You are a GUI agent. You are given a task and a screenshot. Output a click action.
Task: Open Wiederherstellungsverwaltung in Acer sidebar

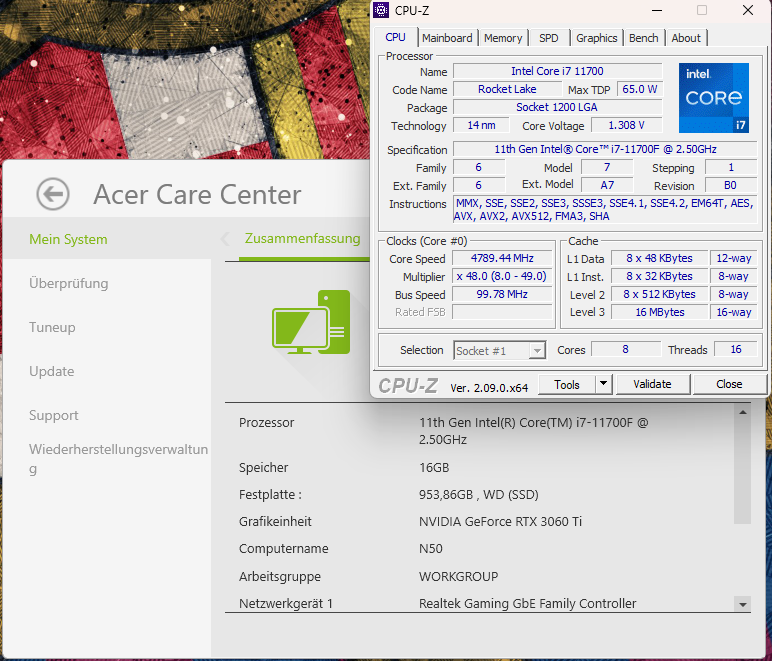point(118,458)
